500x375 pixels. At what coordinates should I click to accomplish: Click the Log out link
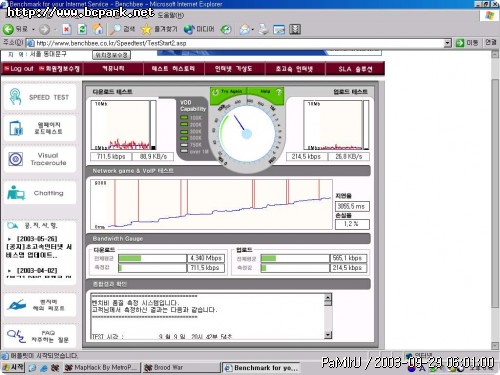pos(19,69)
